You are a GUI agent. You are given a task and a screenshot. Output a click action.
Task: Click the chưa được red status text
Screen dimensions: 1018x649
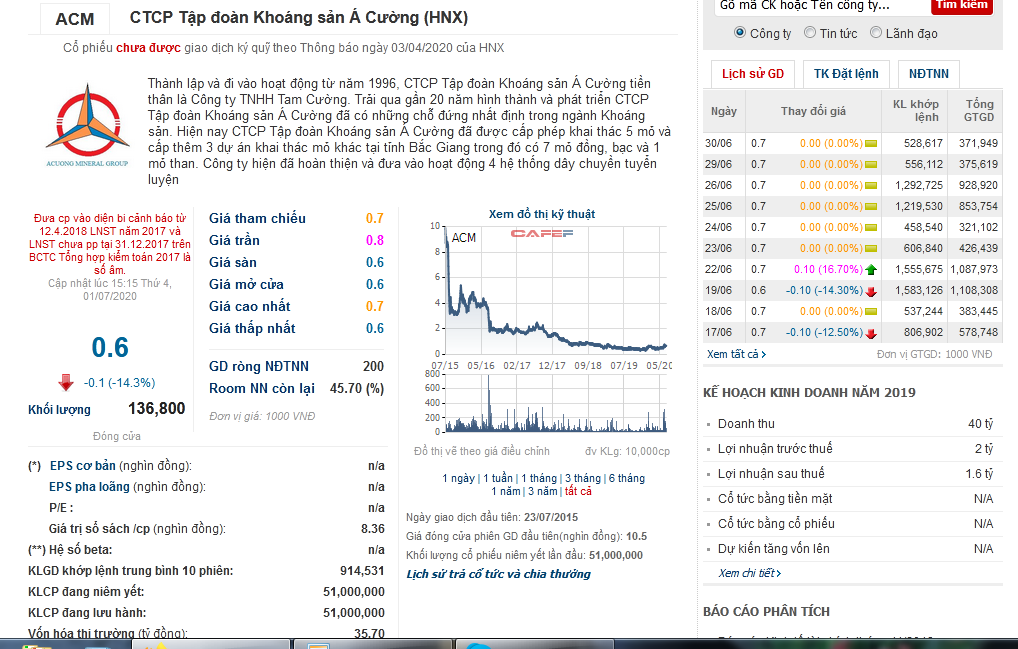coord(148,48)
